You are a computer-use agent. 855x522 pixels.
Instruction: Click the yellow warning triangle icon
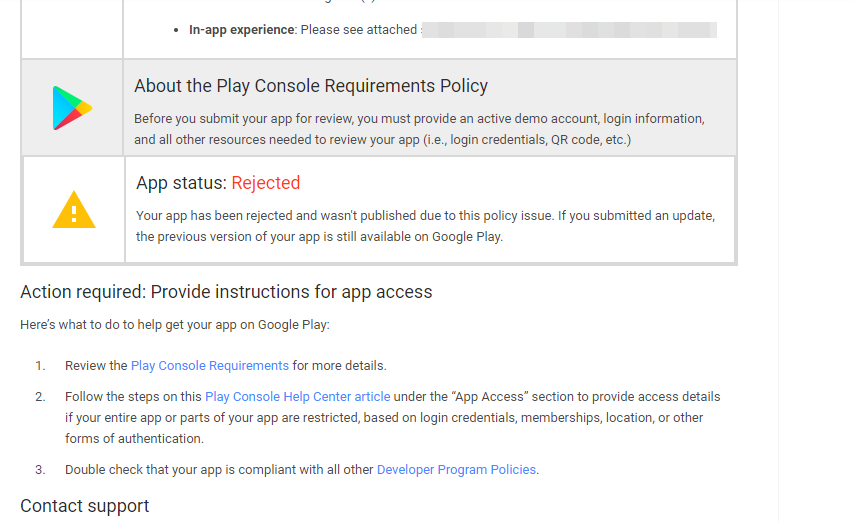(x=74, y=209)
